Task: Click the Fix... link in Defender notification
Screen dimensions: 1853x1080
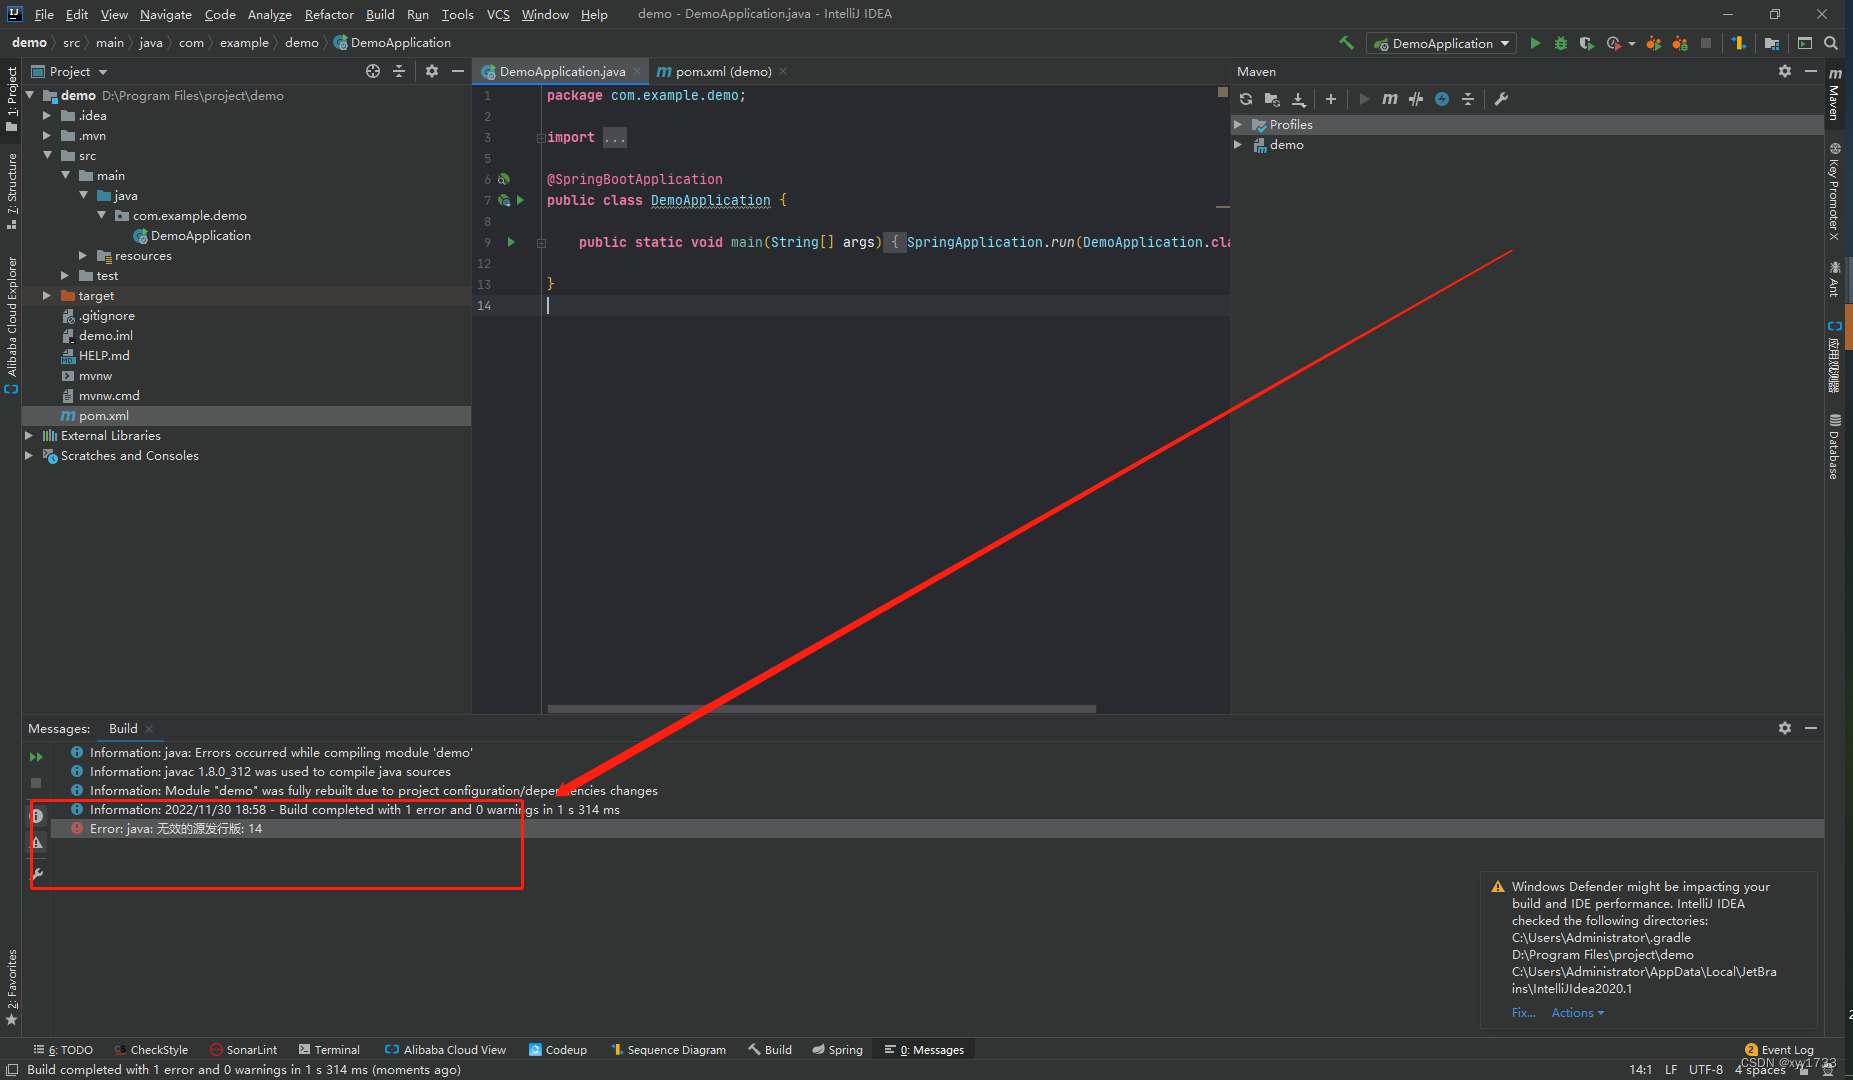Action: 1523,1013
